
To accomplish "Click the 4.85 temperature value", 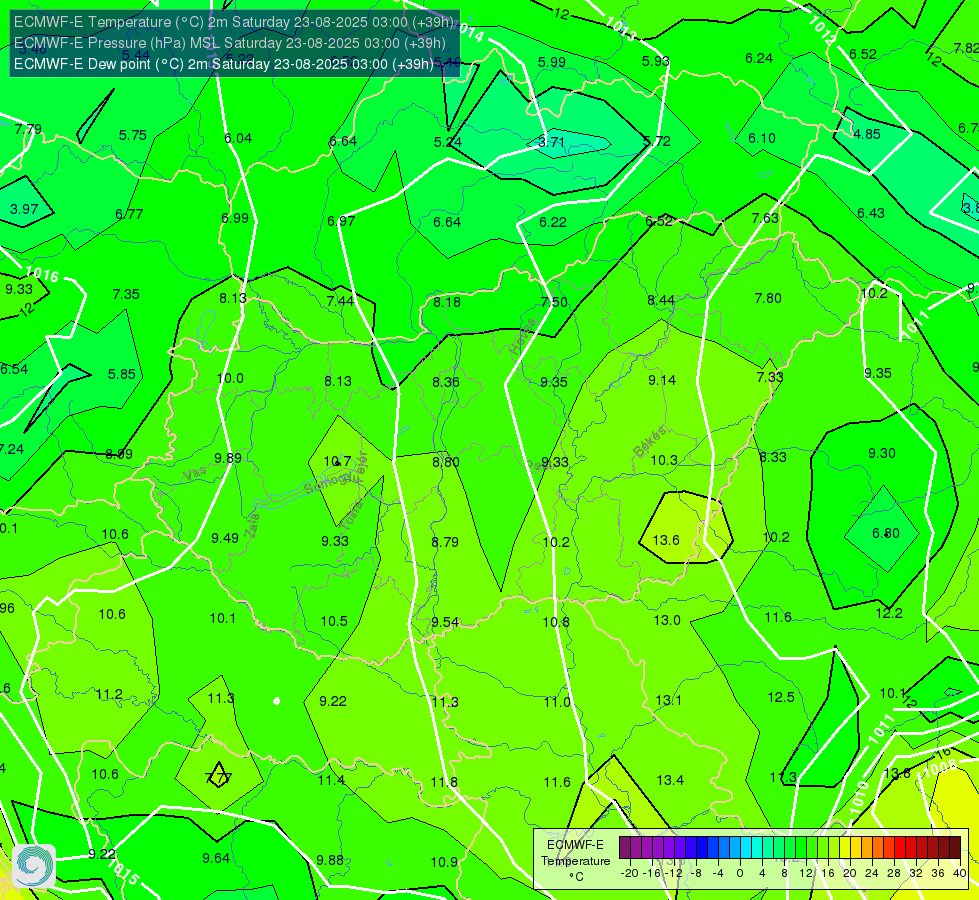I will point(867,134).
